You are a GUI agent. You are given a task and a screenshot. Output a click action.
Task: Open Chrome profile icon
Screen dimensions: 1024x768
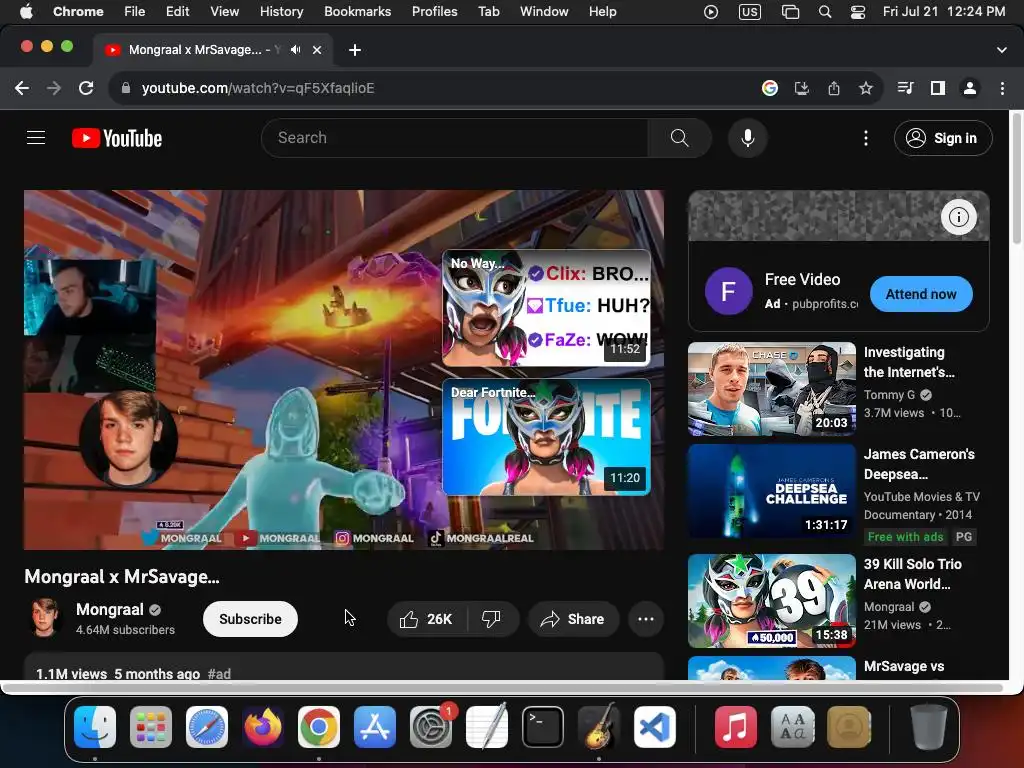click(970, 88)
